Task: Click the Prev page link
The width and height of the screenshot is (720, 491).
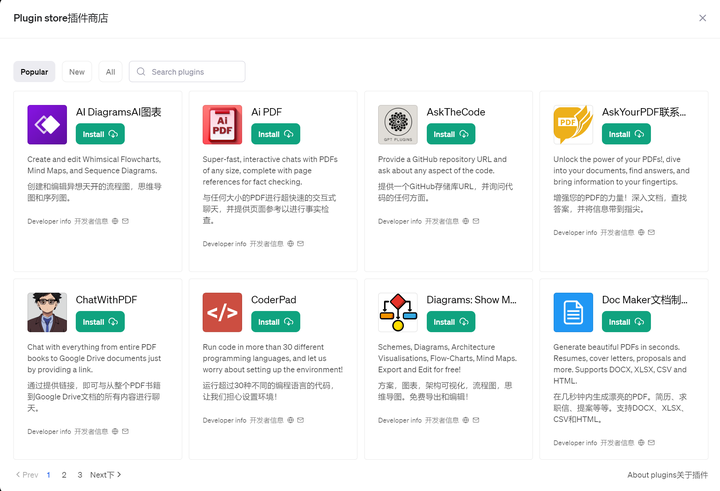Action: coord(27,475)
